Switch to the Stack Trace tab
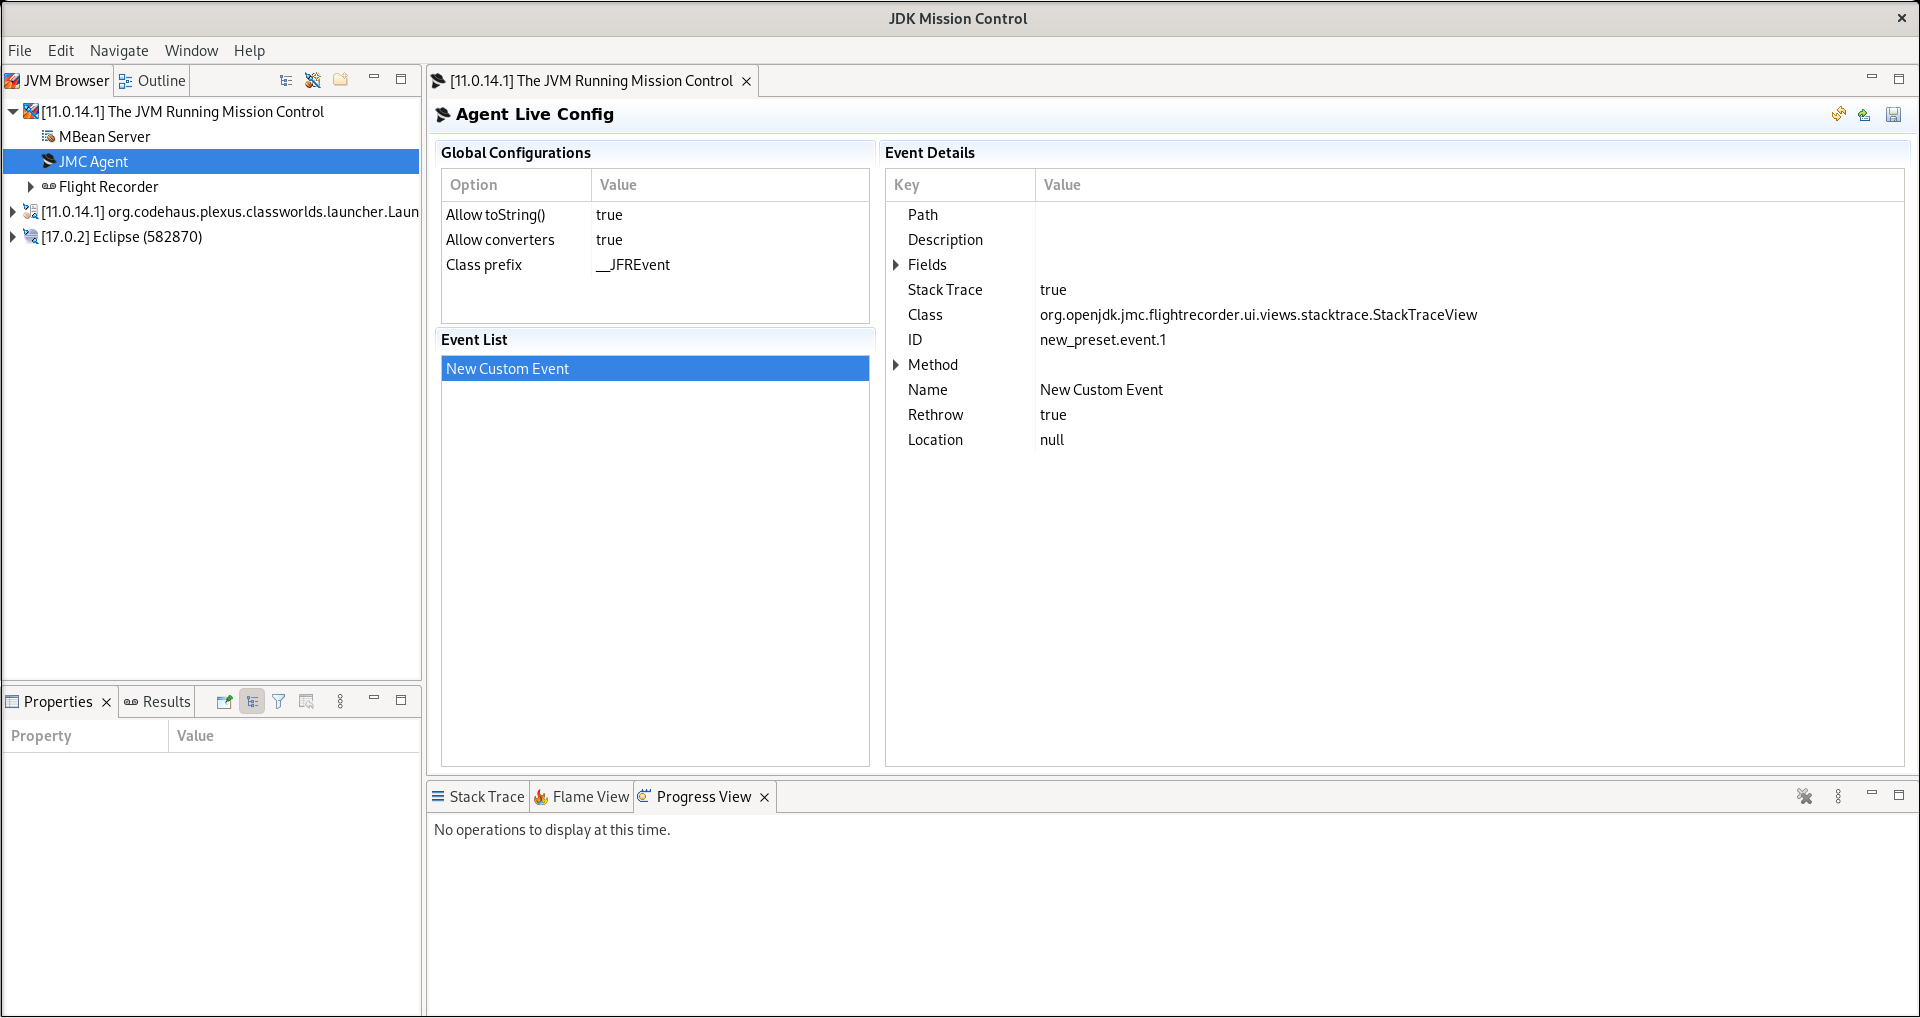The width and height of the screenshot is (1920, 1018). [x=478, y=797]
